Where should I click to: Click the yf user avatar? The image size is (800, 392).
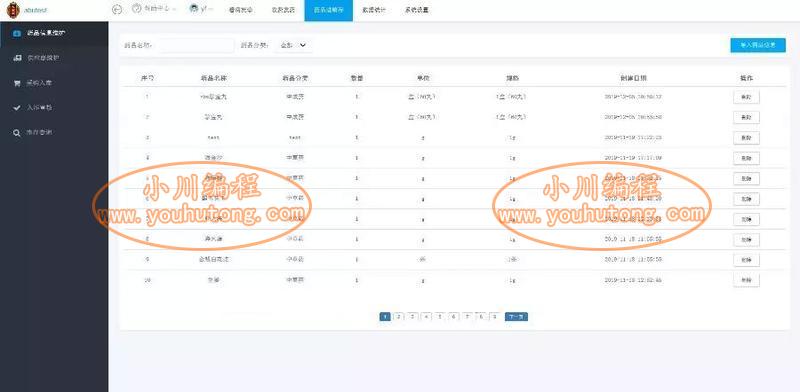(194, 9)
